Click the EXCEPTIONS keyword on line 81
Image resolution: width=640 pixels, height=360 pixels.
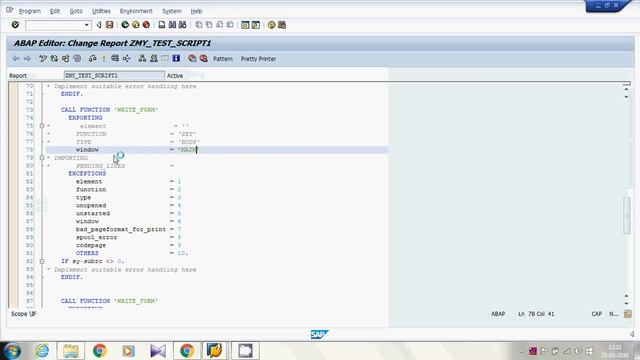pyautogui.click(x=87, y=173)
